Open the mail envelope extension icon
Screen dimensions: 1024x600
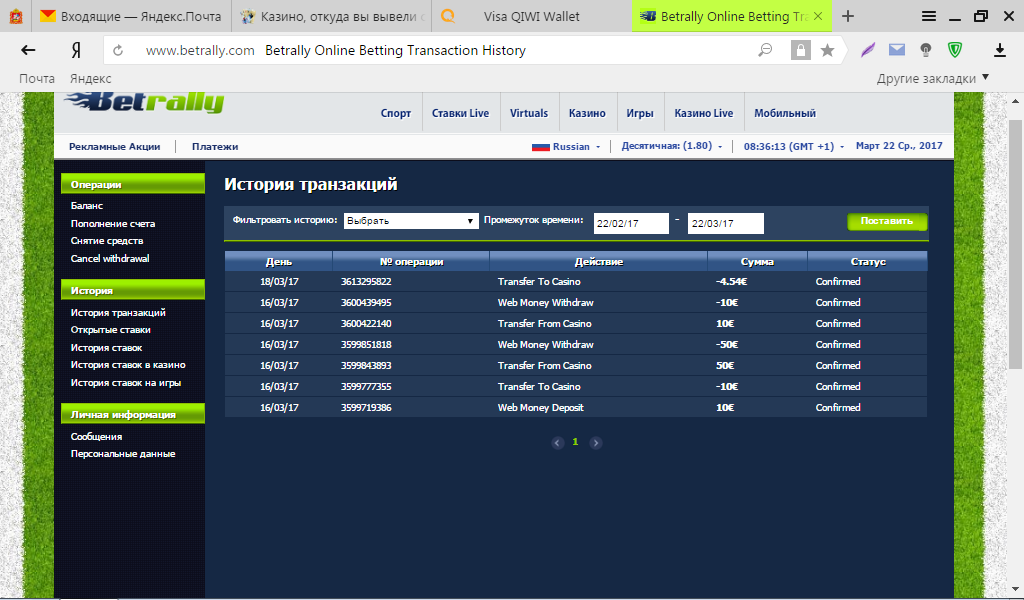pos(897,50)
